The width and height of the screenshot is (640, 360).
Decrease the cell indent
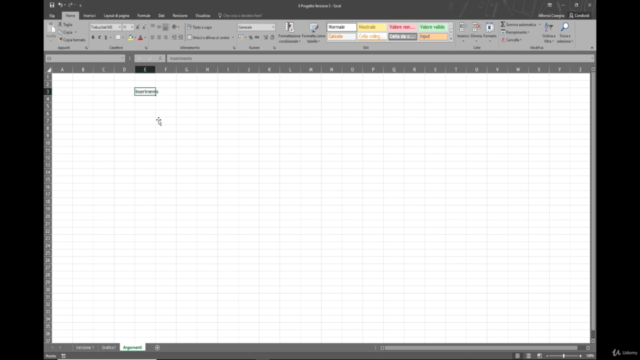click(174, 38)
